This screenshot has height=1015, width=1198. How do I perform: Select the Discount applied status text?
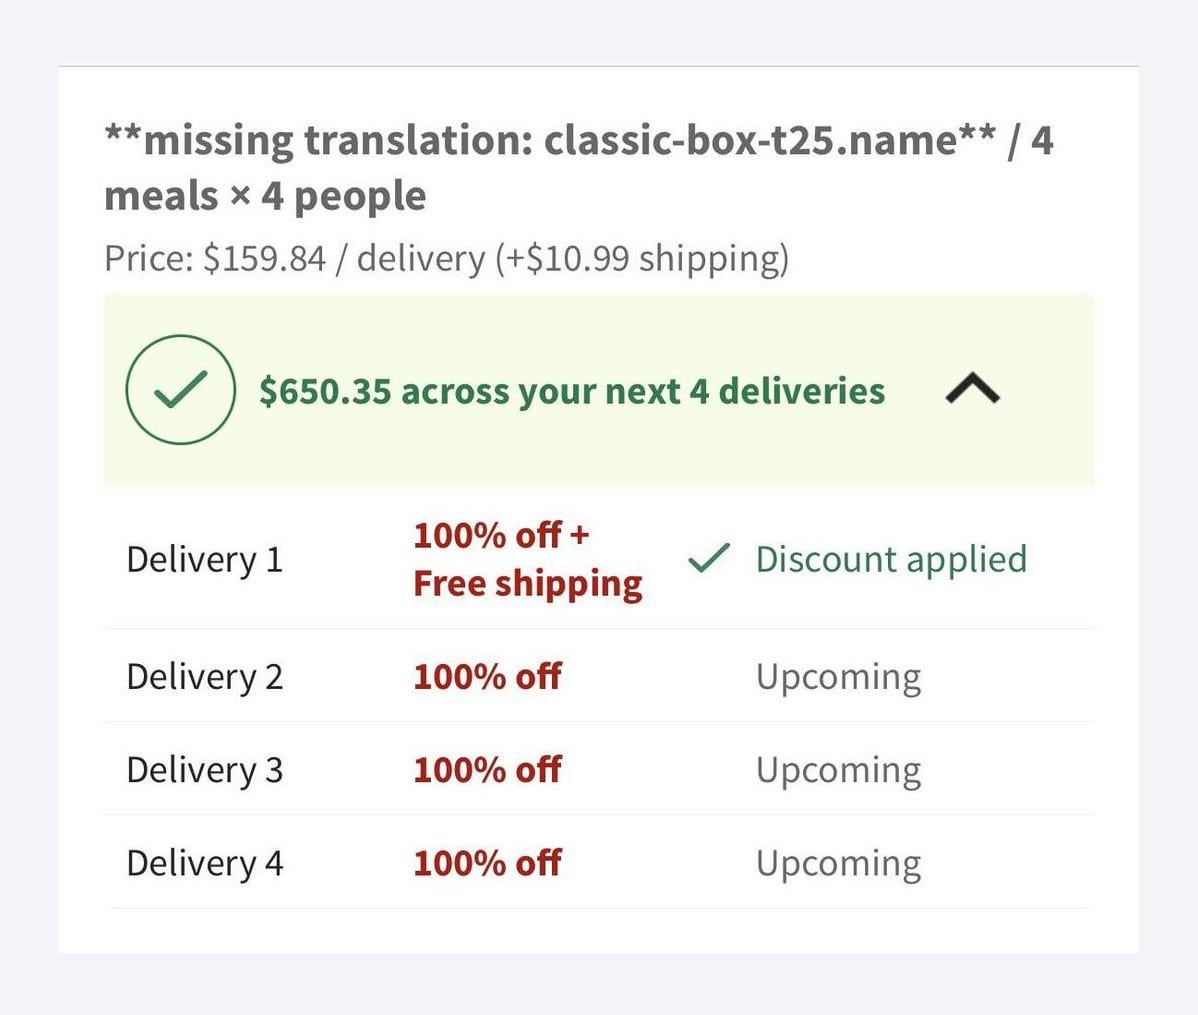891,559
